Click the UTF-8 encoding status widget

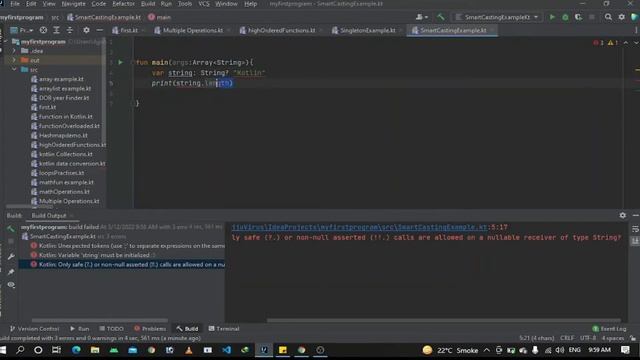point(588,338)
